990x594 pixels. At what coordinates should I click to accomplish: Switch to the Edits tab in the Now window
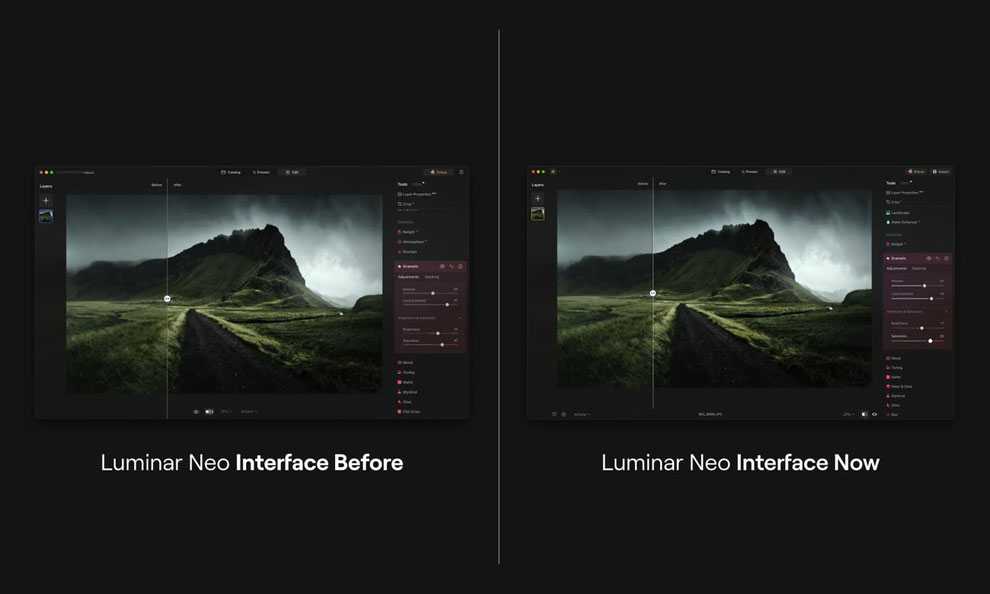tap(905, 182)
